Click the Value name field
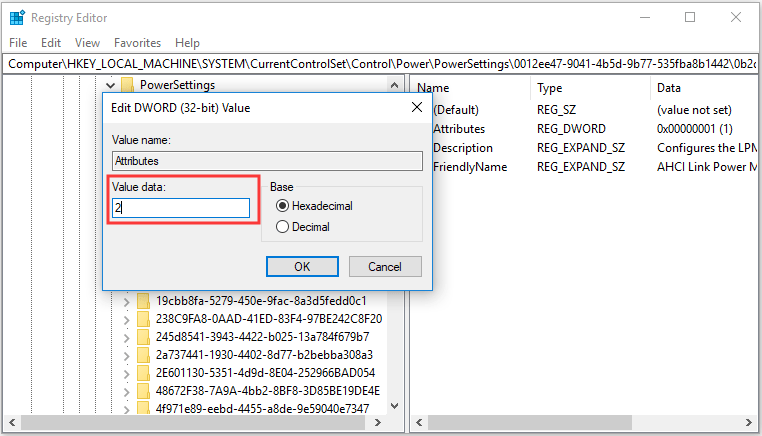Screen dimensions: 762x436 [x=267, y=161]
